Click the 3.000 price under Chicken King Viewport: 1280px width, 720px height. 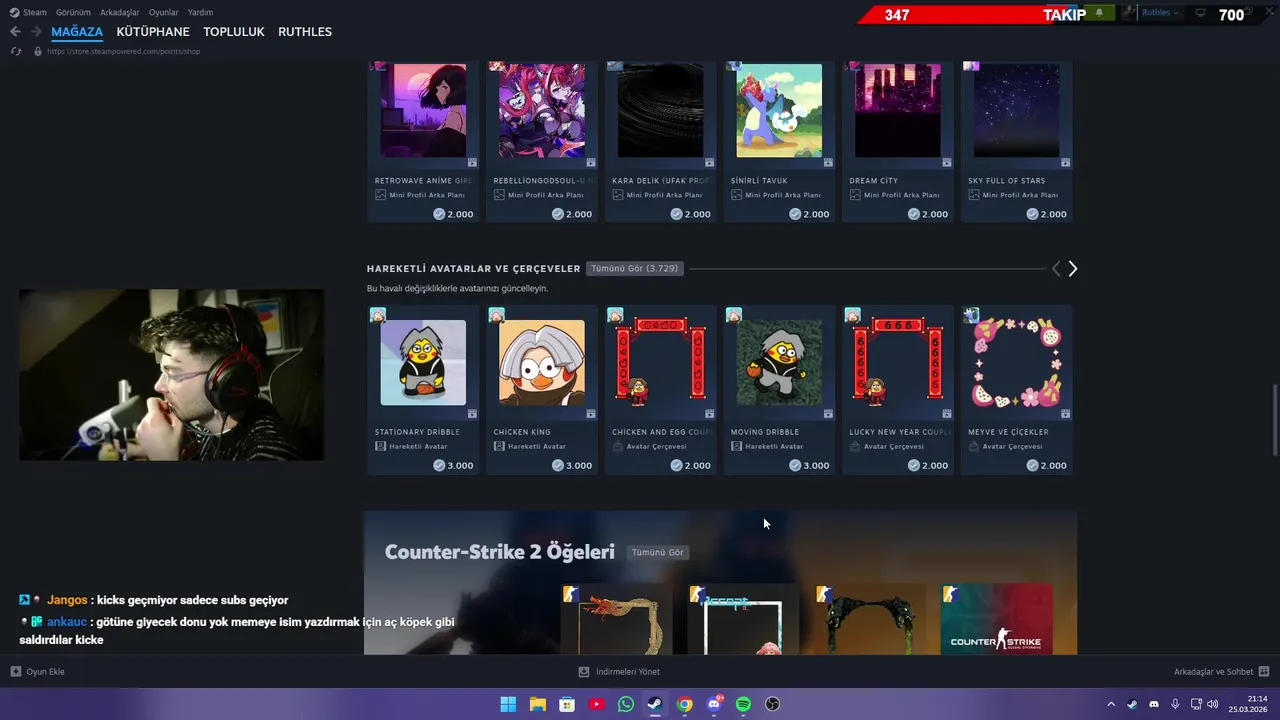pyautogui.click(x=572, y=465)
